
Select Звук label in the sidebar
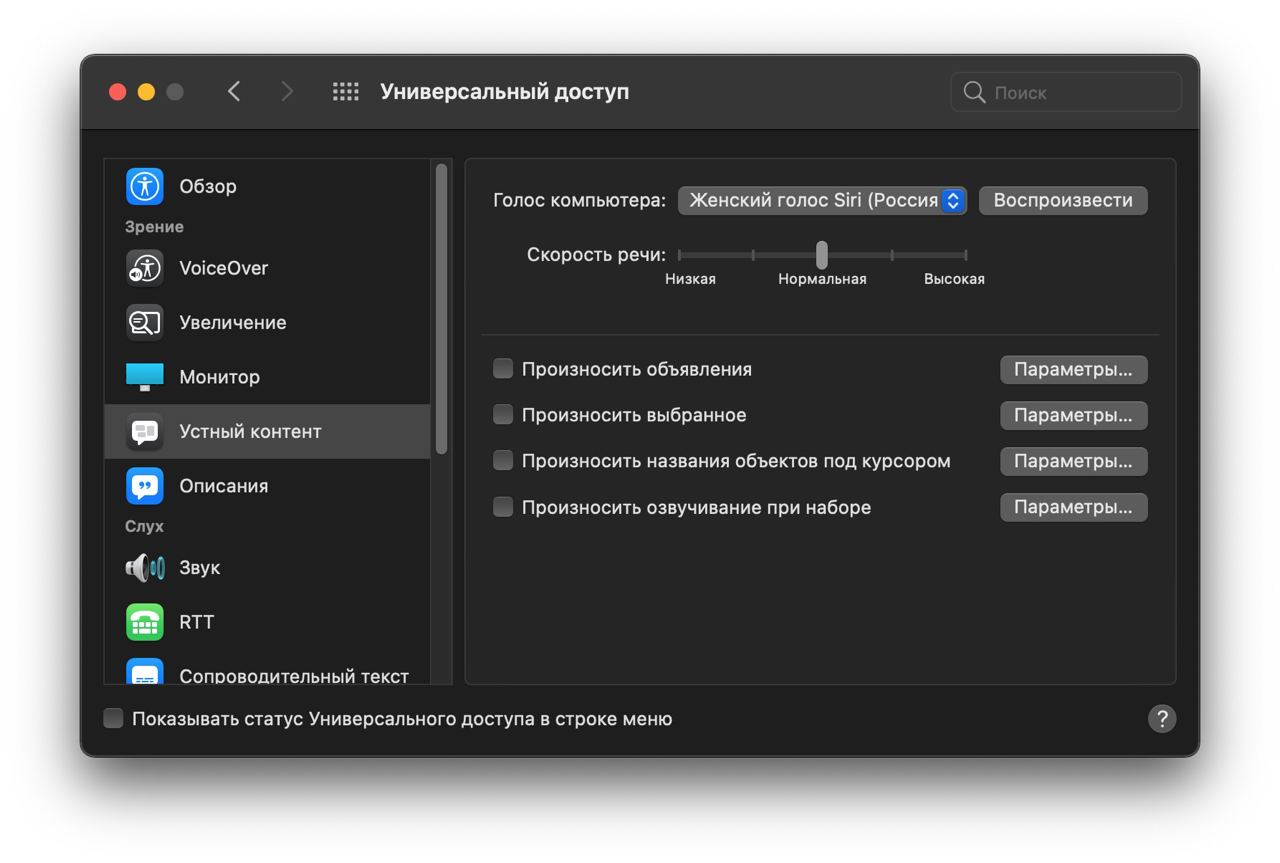[x=200, y=568]
